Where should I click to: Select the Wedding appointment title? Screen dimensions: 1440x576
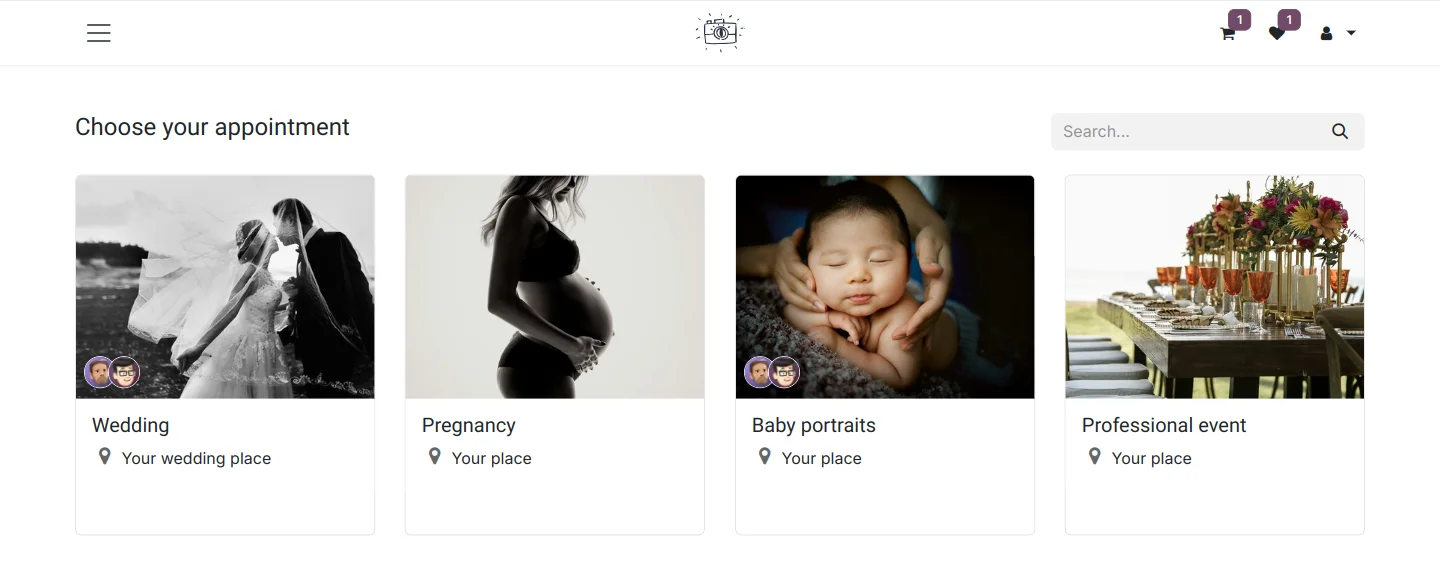[131, 425]
